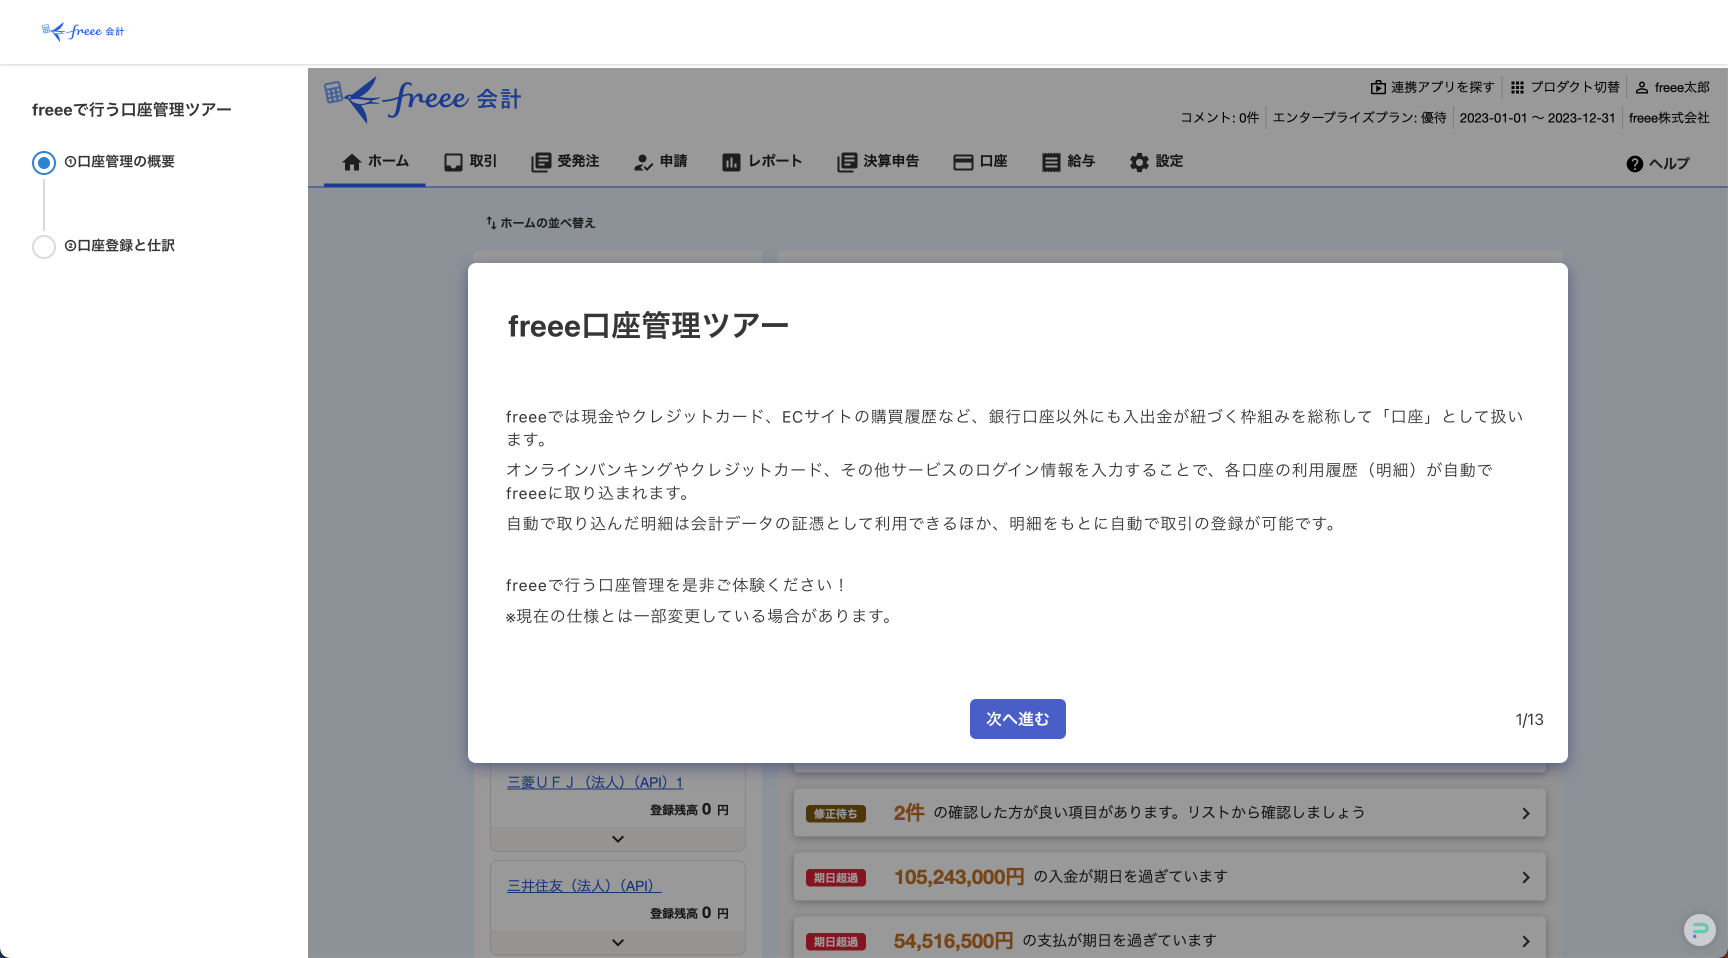The image size is (1728, 958).
Task: Click freee株式会社 company name
Action: pyautogui.click(x=1669, y=118)
